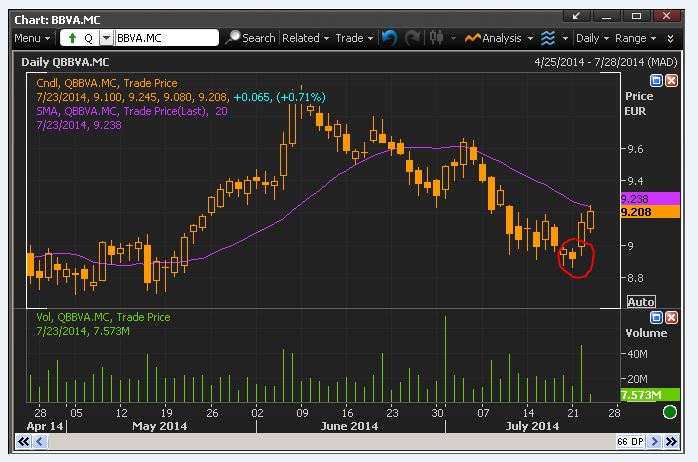
Task: Open the Range dropdown
Action: point(635,38)
